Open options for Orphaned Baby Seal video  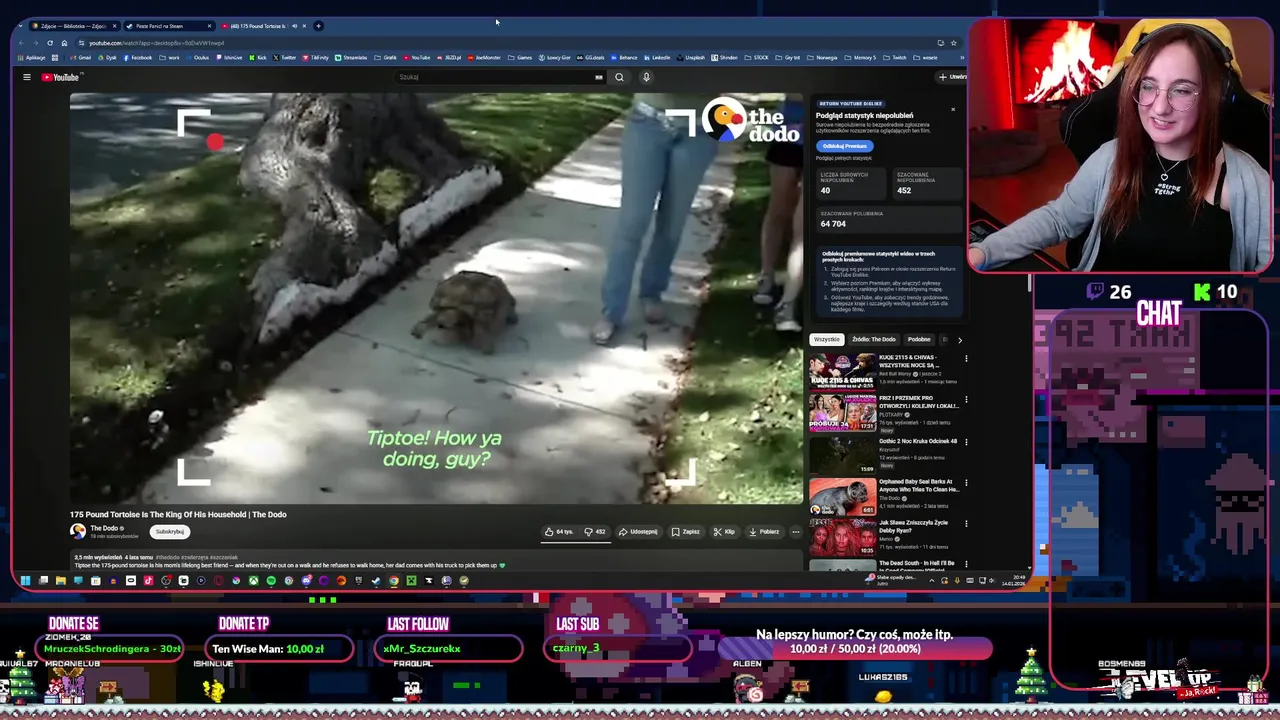(966, 482)
